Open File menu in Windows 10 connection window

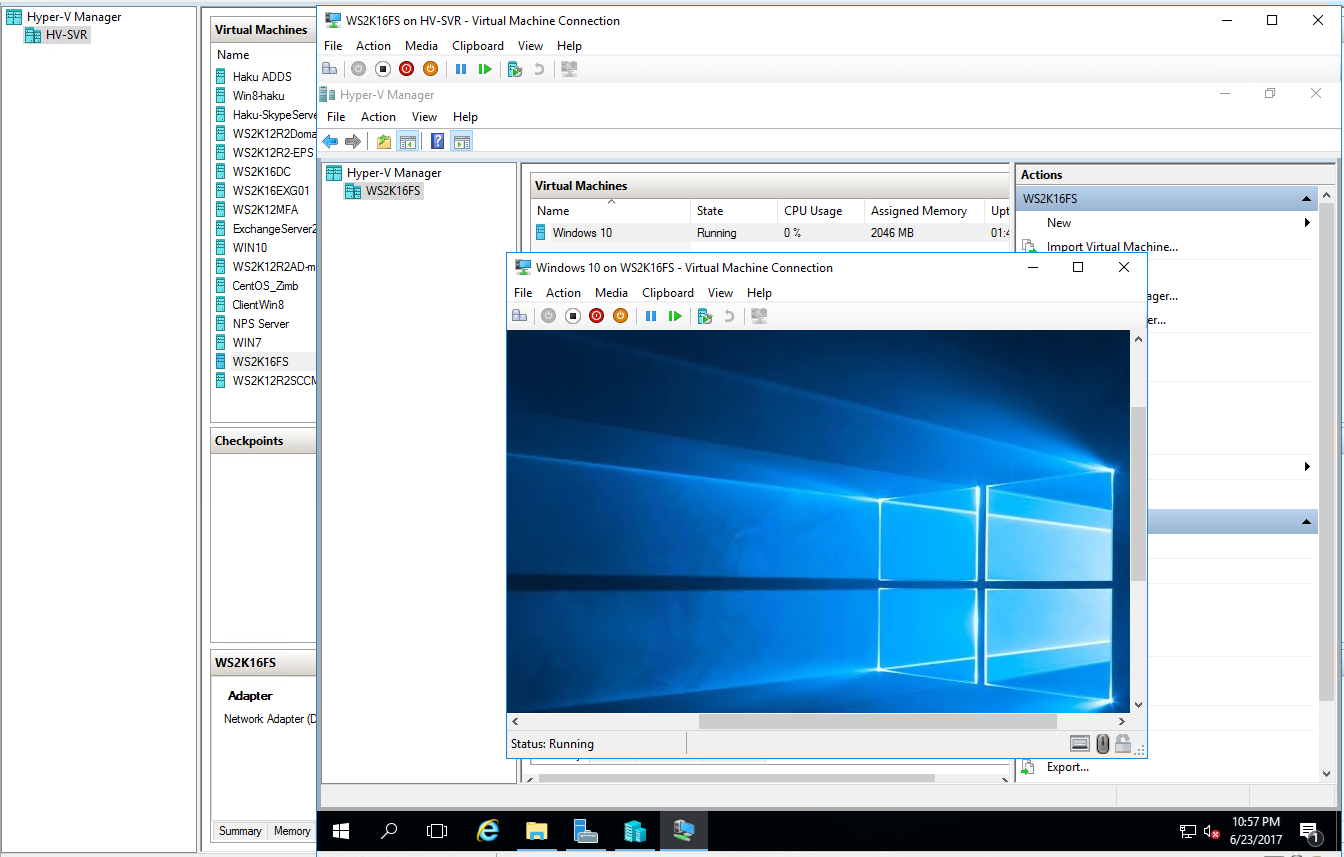point(523,293)
